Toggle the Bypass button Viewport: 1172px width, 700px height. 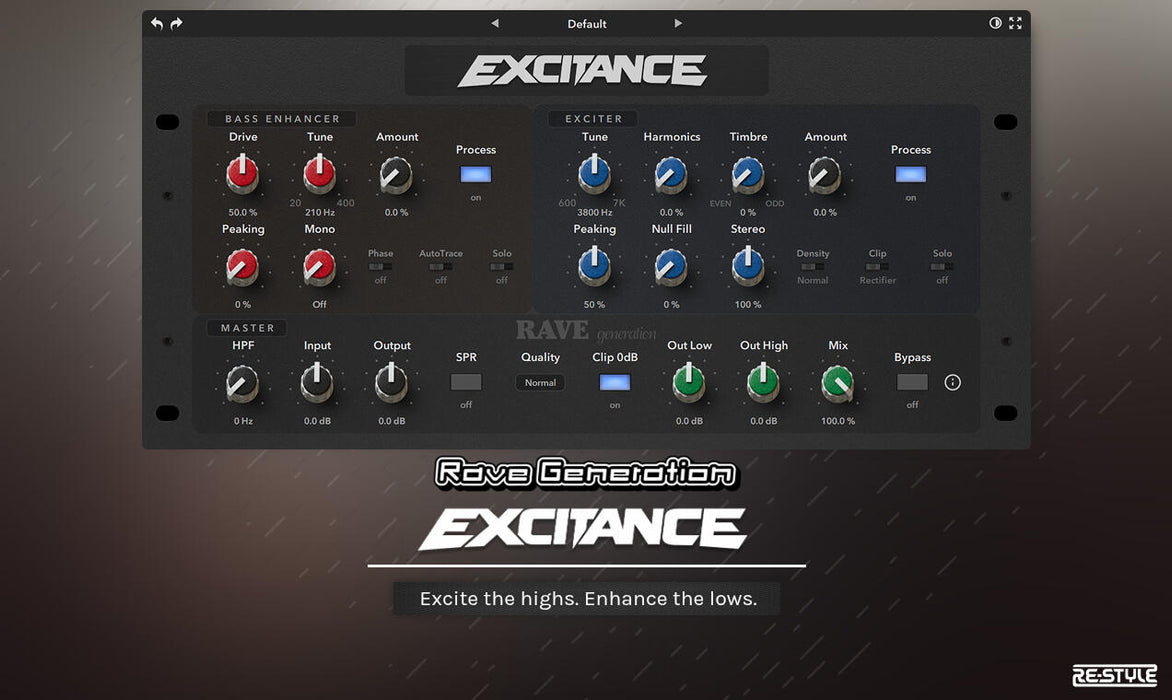point(912,382)
